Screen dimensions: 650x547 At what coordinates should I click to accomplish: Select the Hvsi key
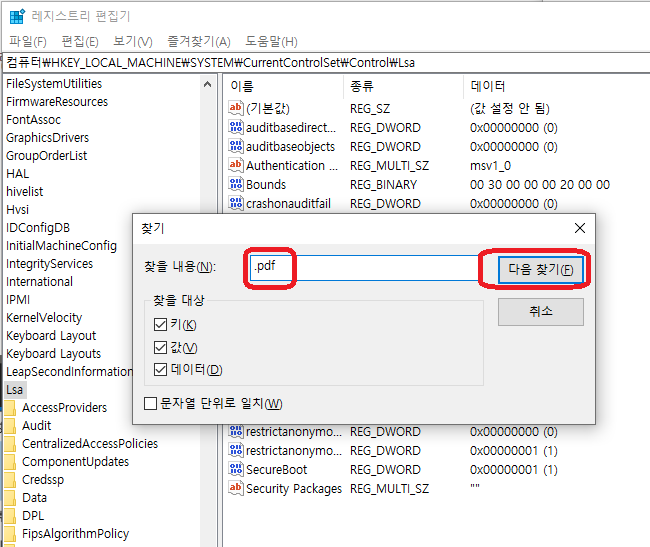point(17,210)
